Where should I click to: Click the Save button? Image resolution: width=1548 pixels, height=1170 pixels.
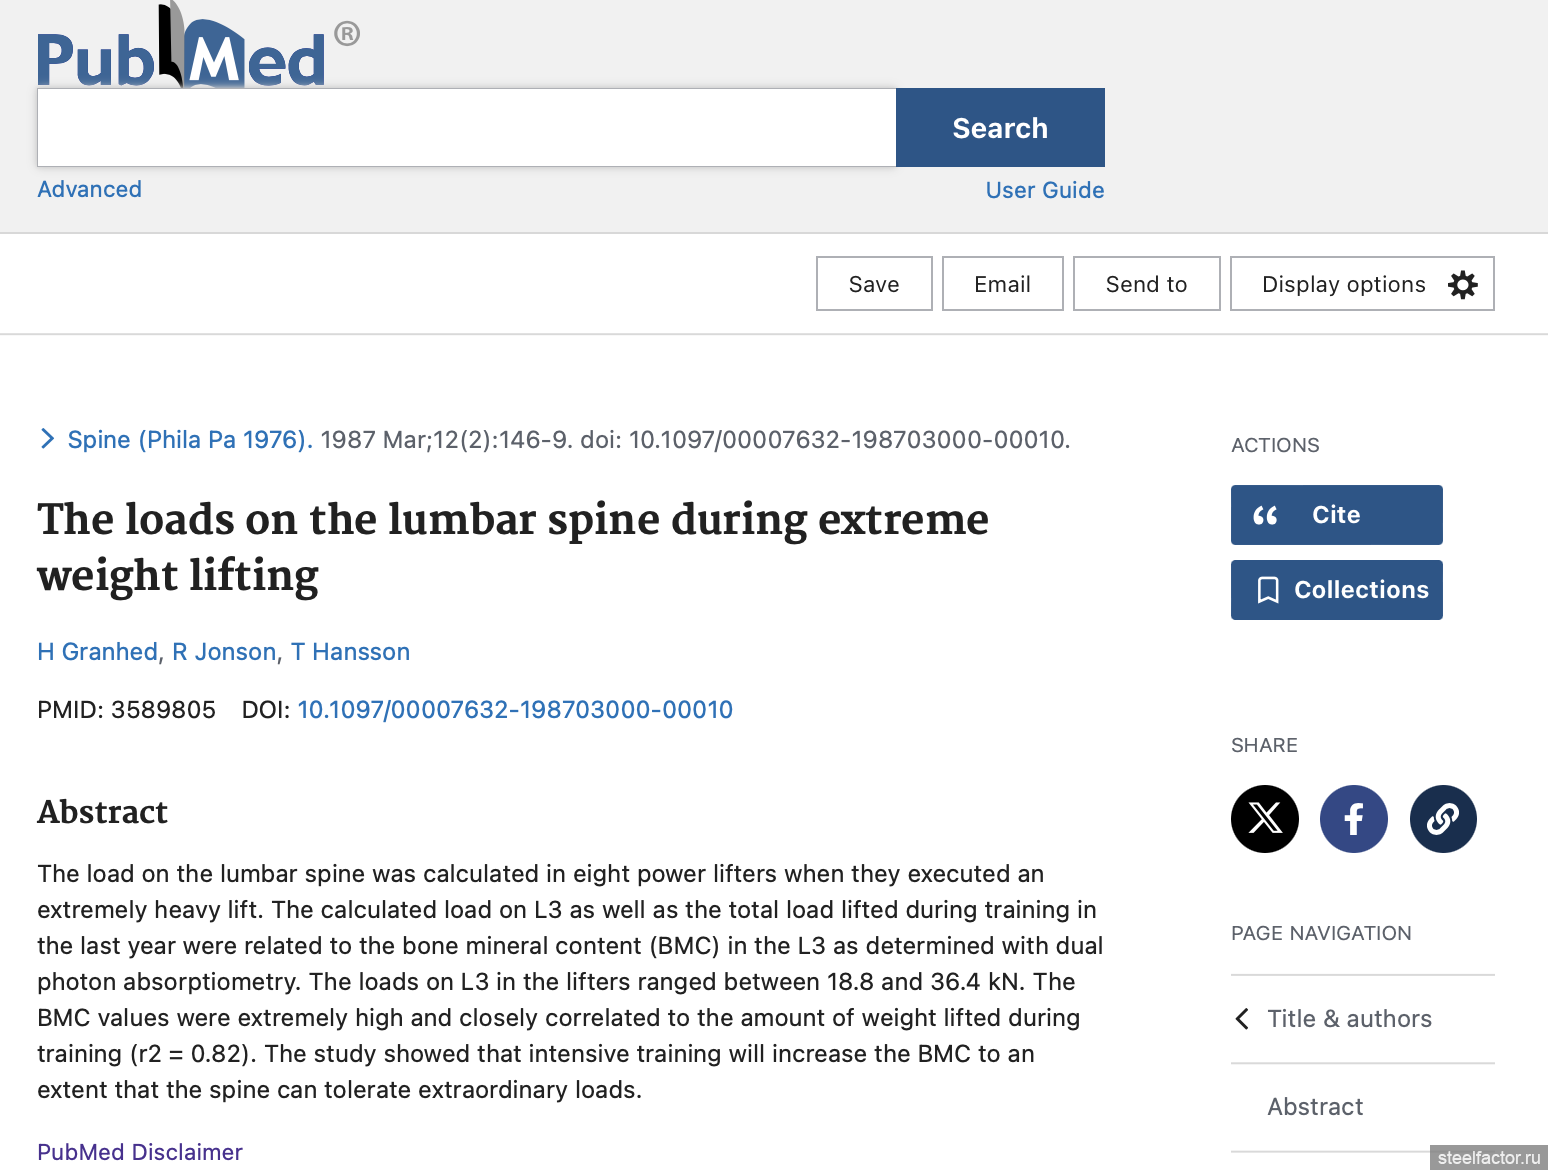point(874,284)
